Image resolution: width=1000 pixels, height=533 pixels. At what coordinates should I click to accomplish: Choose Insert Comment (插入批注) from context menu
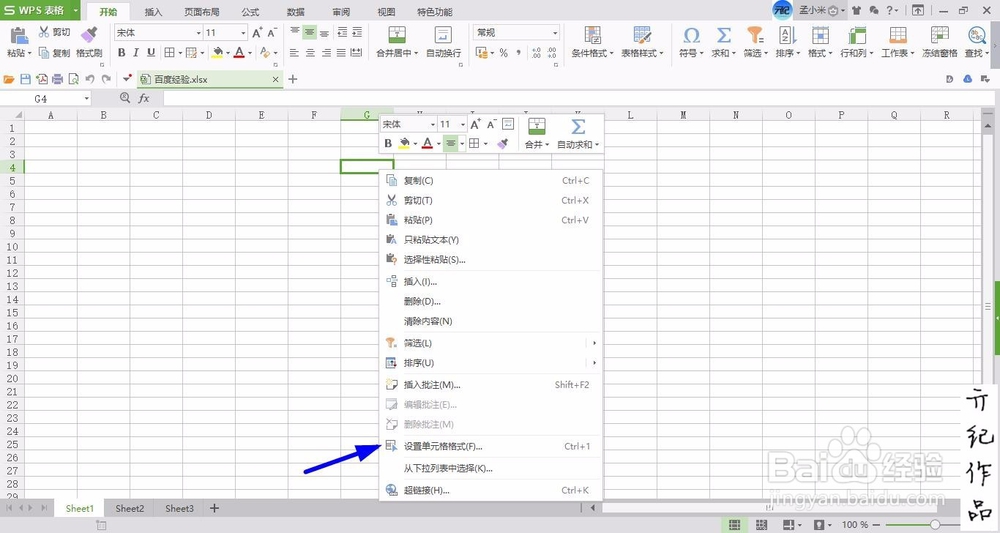491,385
